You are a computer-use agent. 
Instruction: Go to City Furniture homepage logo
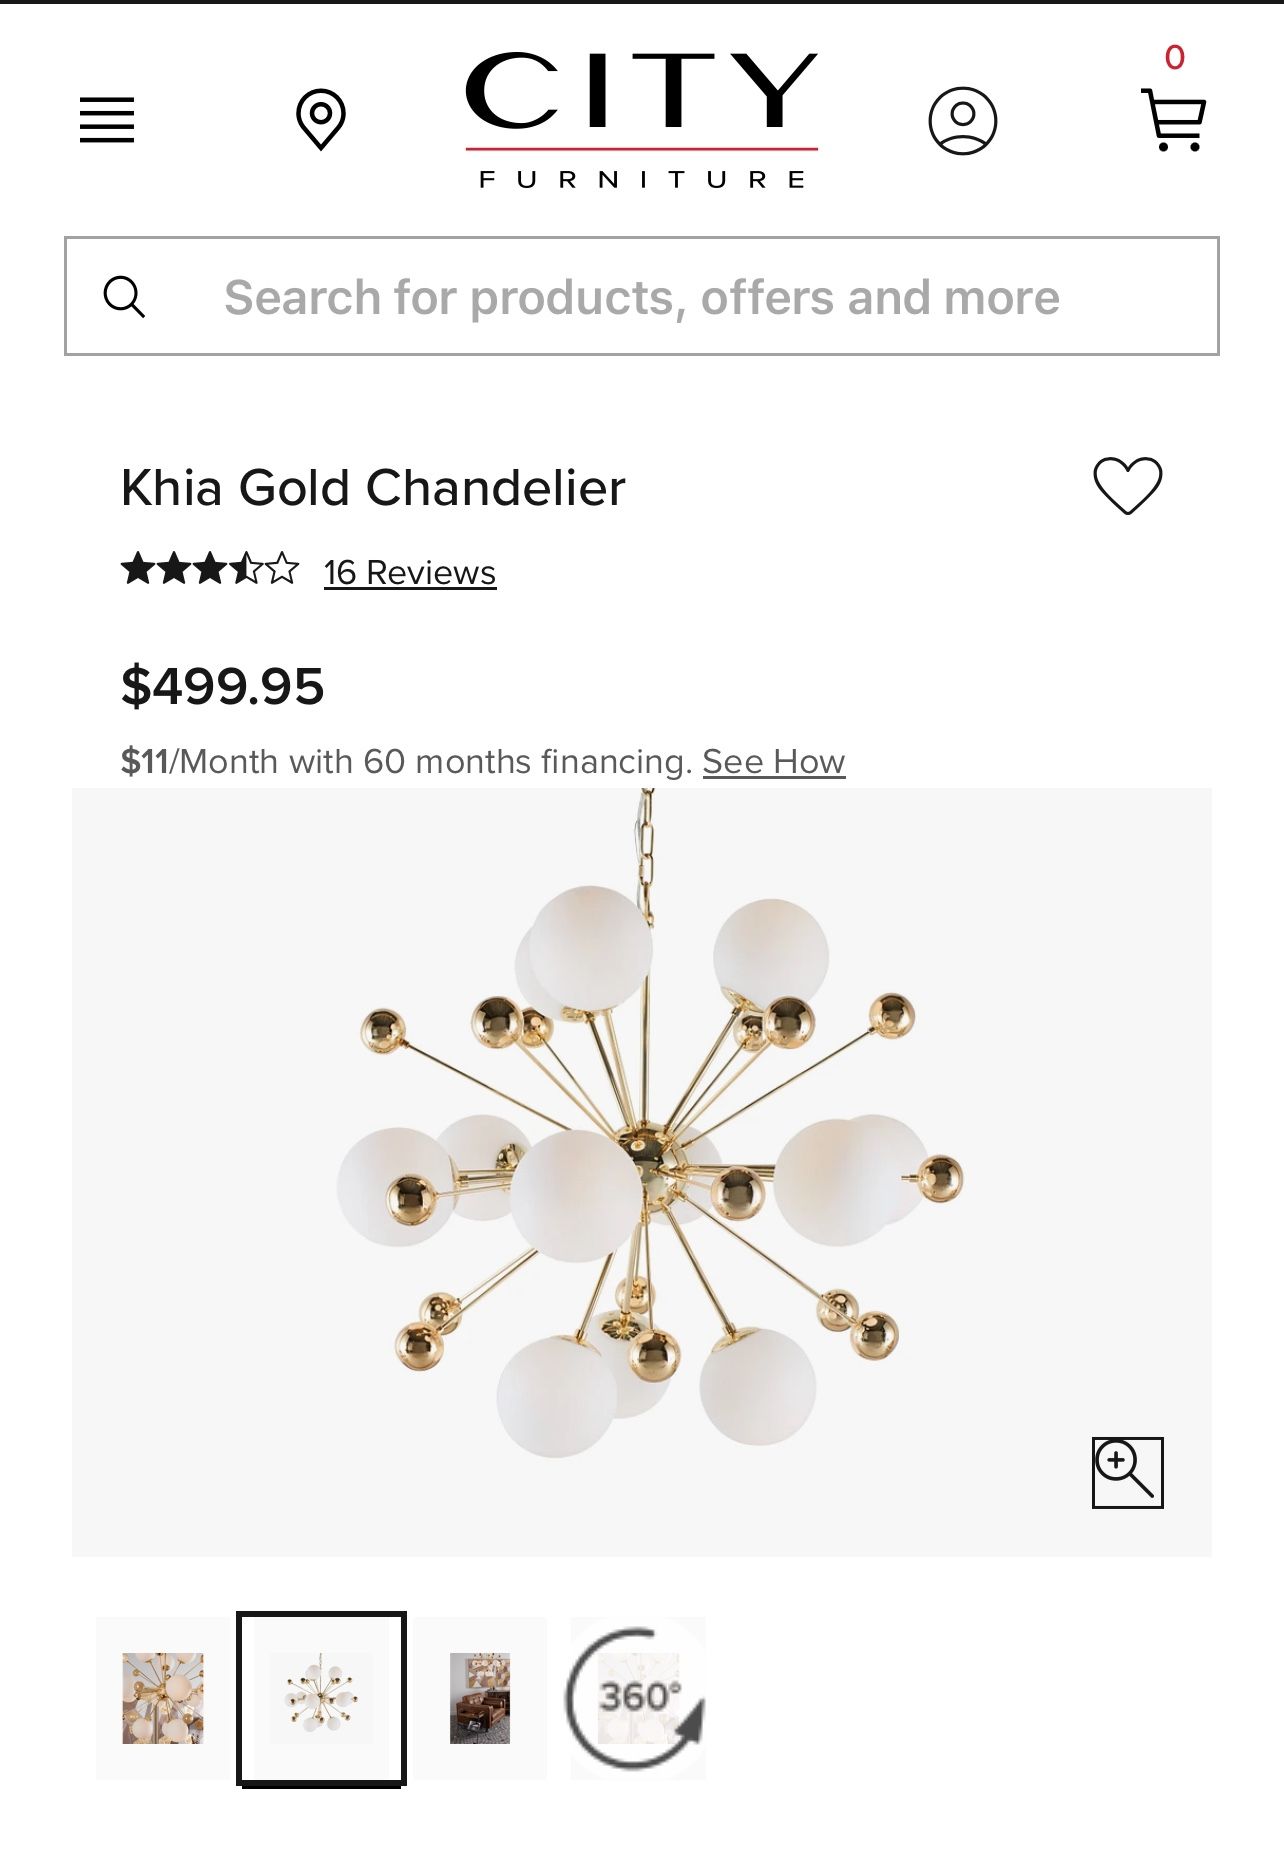click(x=641, y=120)
